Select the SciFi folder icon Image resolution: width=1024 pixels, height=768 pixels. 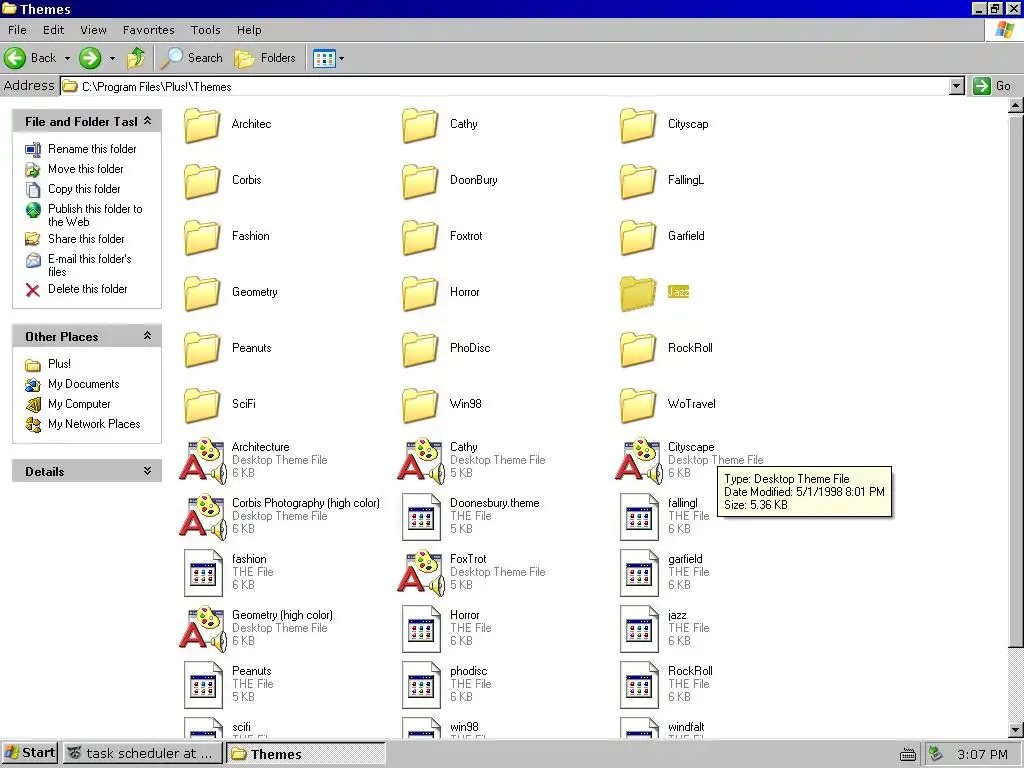coord(202,405)
